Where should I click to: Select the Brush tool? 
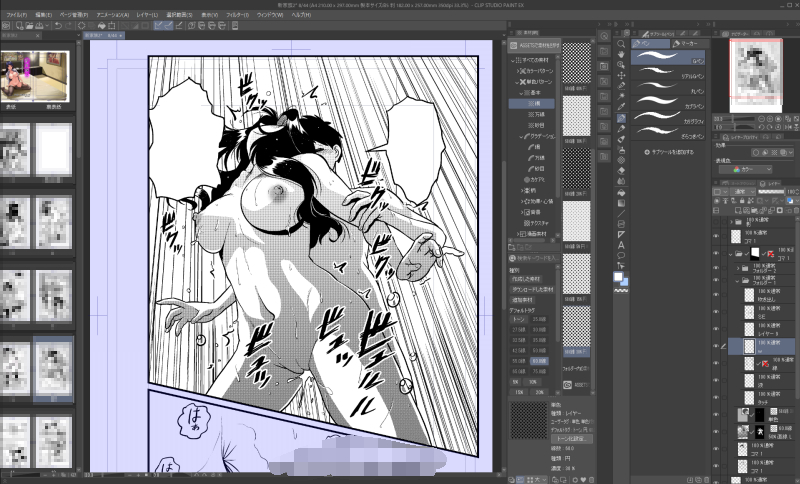(621, 139)
